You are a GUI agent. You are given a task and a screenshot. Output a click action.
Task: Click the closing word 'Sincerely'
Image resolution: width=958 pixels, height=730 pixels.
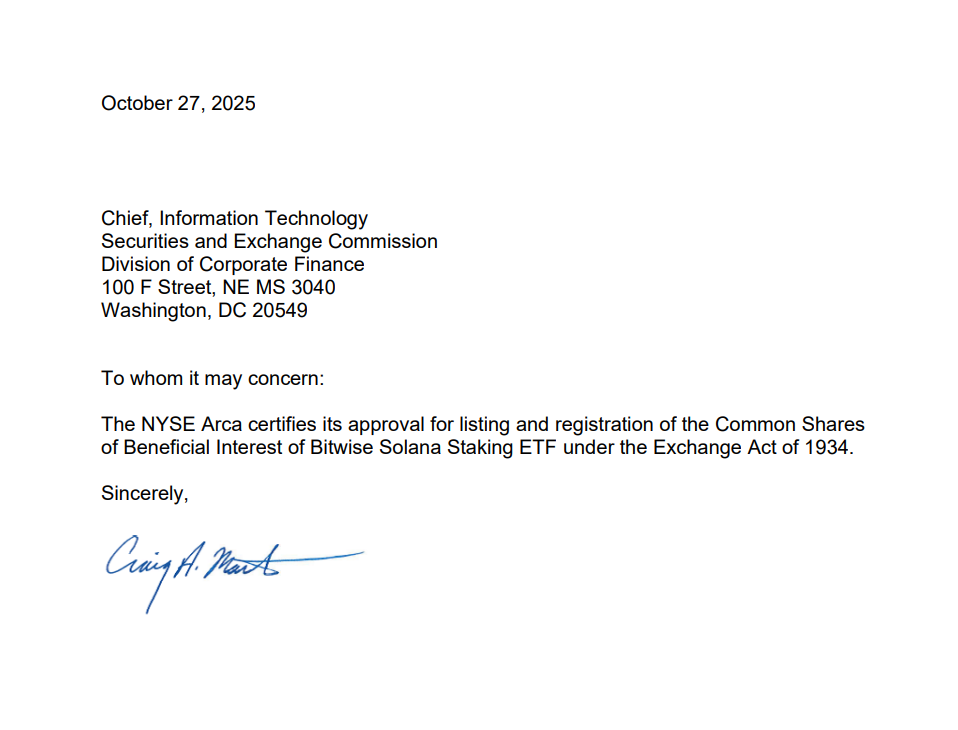pyautogui.click(x=144, y=492)
